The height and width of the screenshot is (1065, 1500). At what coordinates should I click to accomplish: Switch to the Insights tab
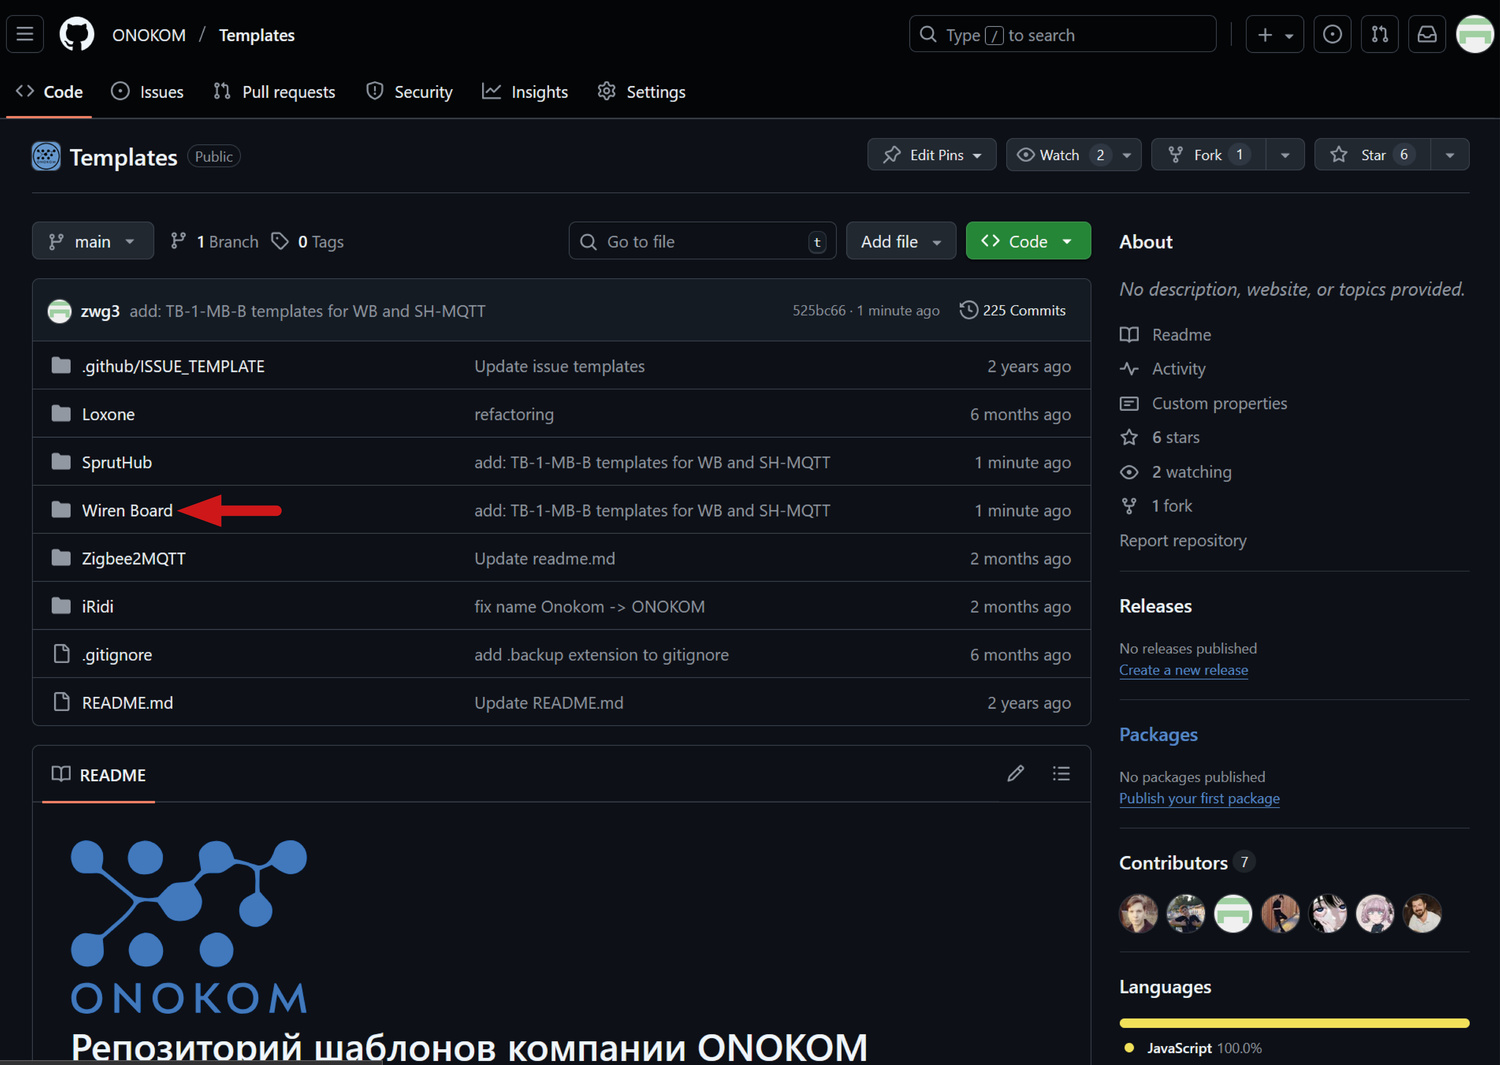click(x=525, y=92)
